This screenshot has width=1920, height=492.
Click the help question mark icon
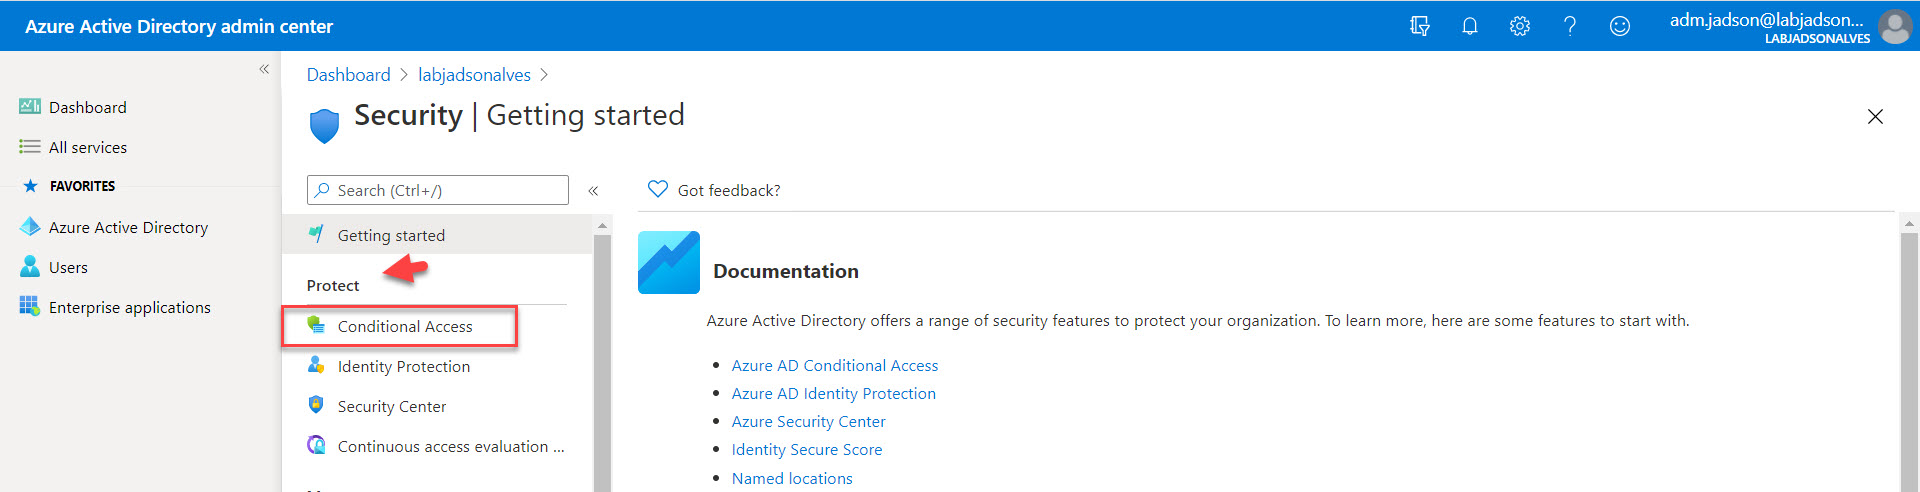[x=1569, y=26]
